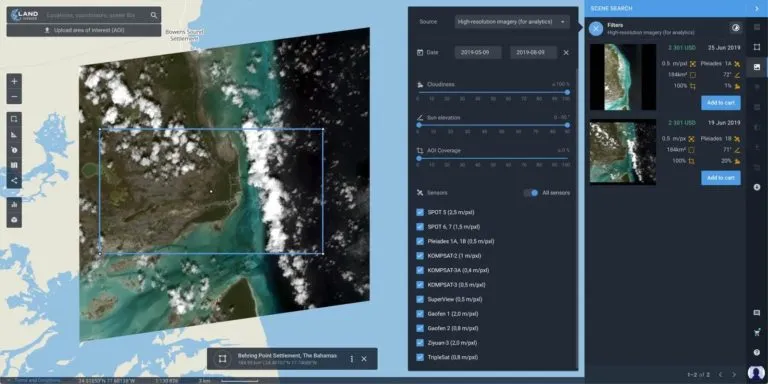Click the search magnifier icon
The height and width of the screenshot is (384, 768).
point(154,15)
